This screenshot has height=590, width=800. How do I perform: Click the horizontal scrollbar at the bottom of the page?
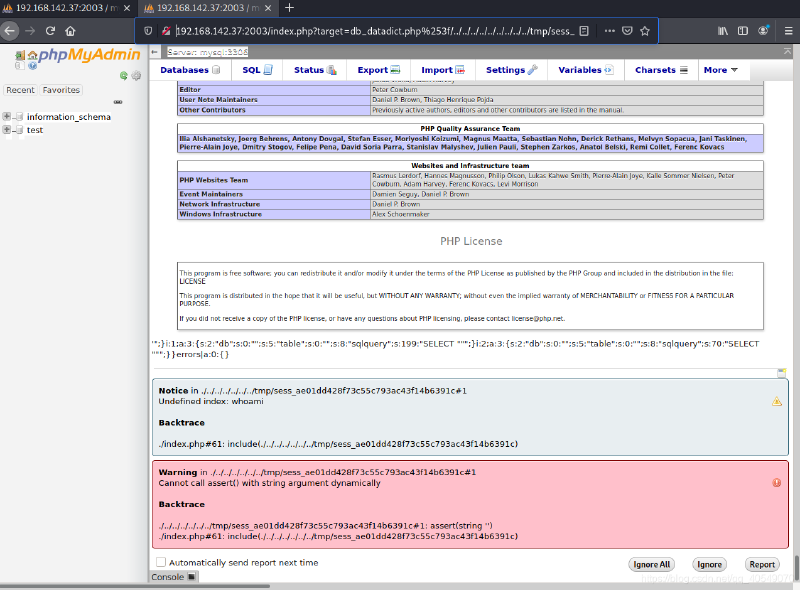[x=135, y=586]
